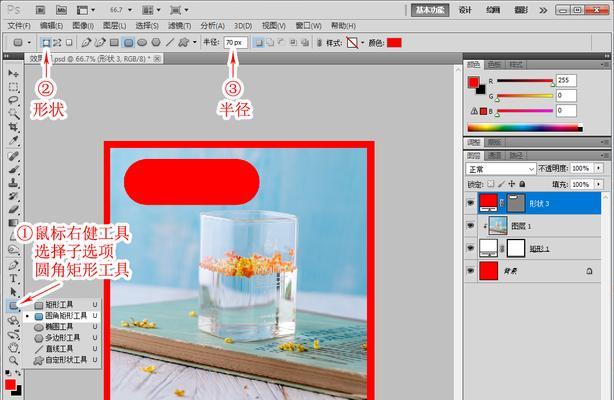Image resolution: width=614 pixels, height=400 pixels.
Task: Open the 填充 fill slider arrow
Action: [x=599, y=184]
